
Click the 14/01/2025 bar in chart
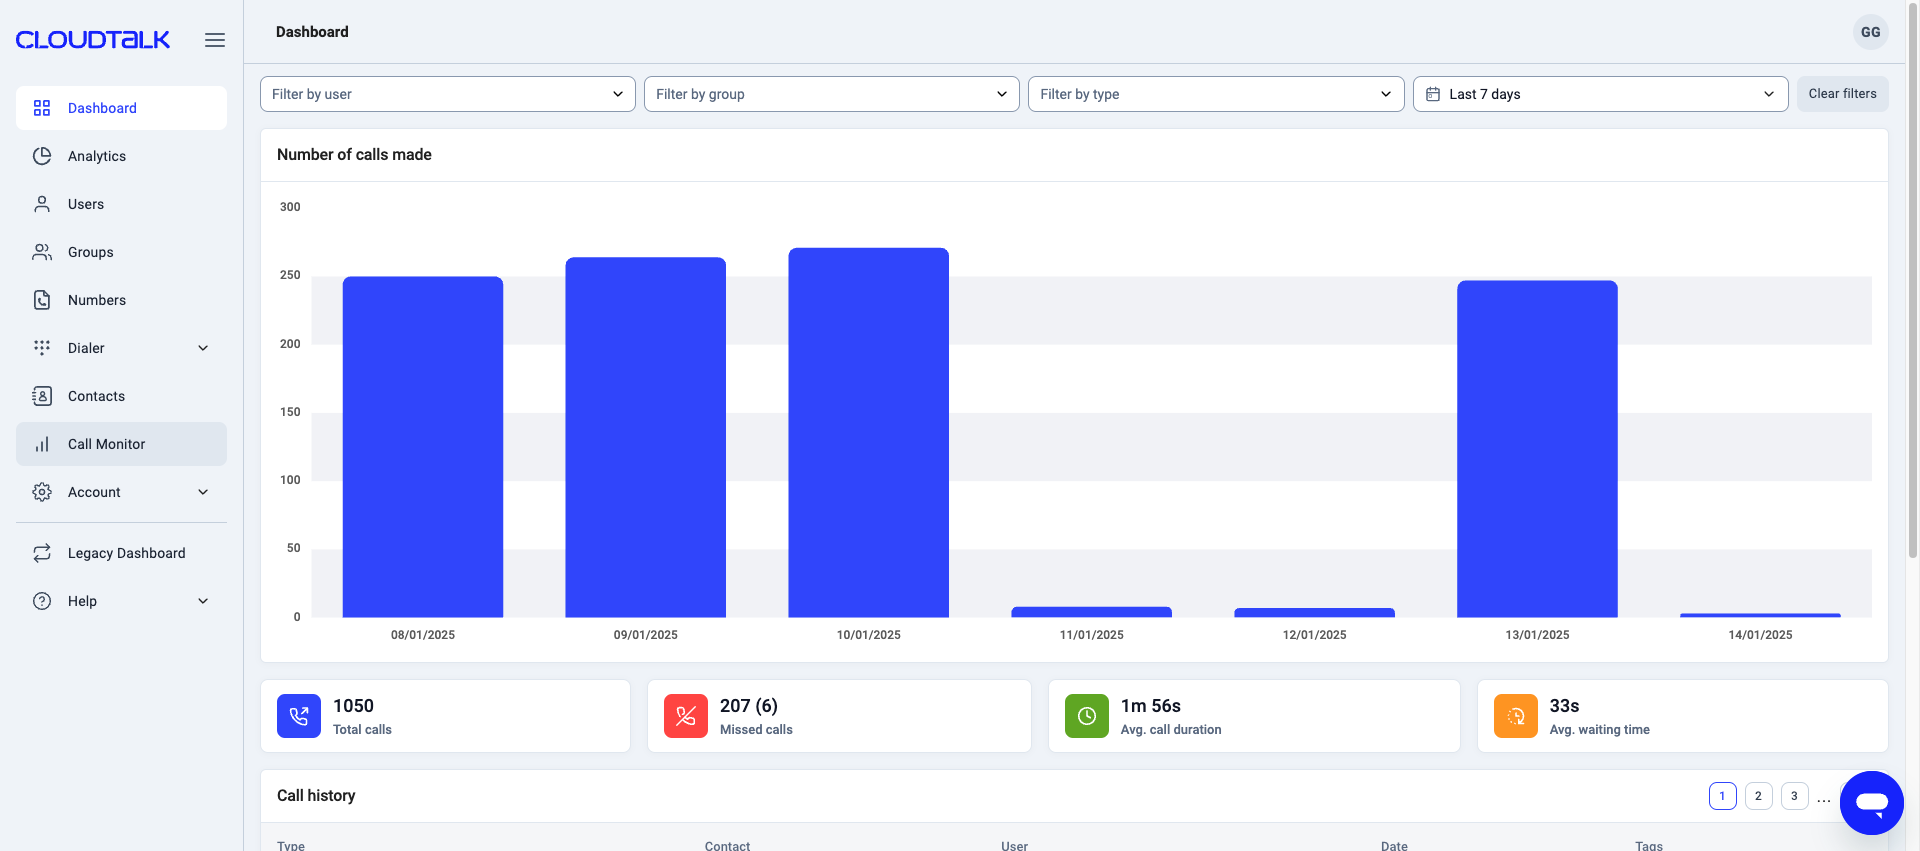pyautogui.click(x=1760, y=615)
